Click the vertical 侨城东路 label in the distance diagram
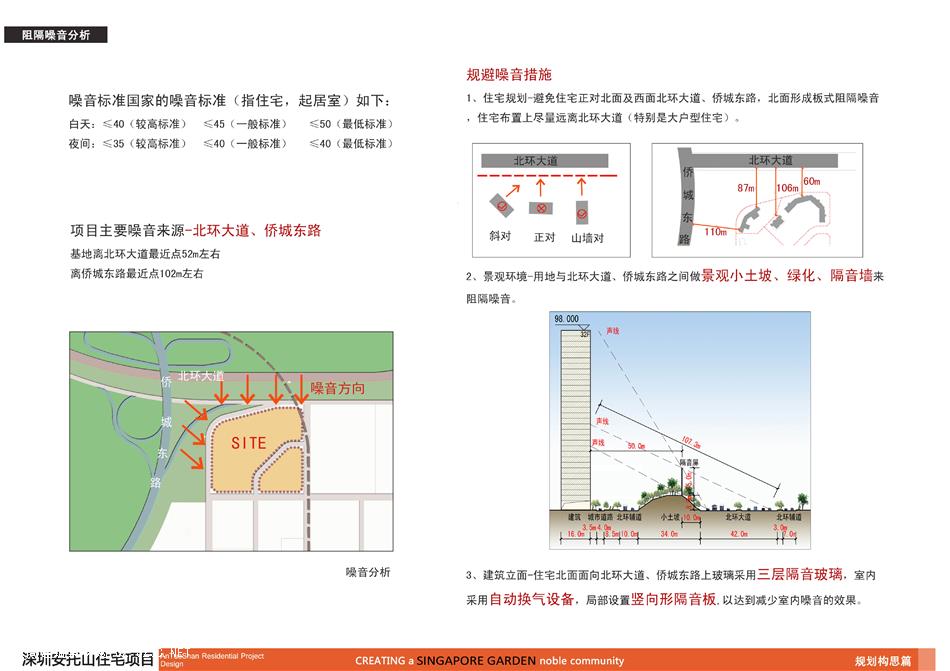 687,206
